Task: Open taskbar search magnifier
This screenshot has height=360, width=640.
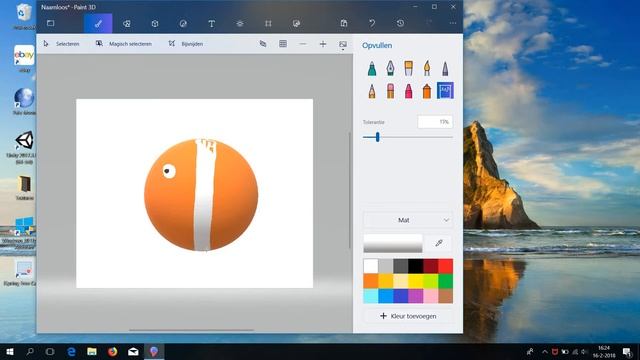Action: [x=30, y=351]
